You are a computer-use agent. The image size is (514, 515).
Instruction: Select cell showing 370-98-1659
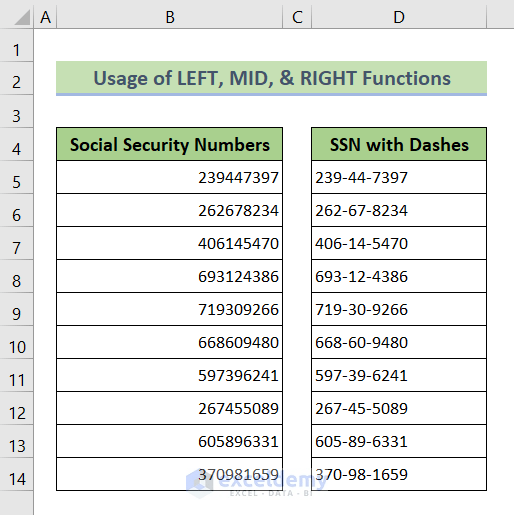point(399,474)
